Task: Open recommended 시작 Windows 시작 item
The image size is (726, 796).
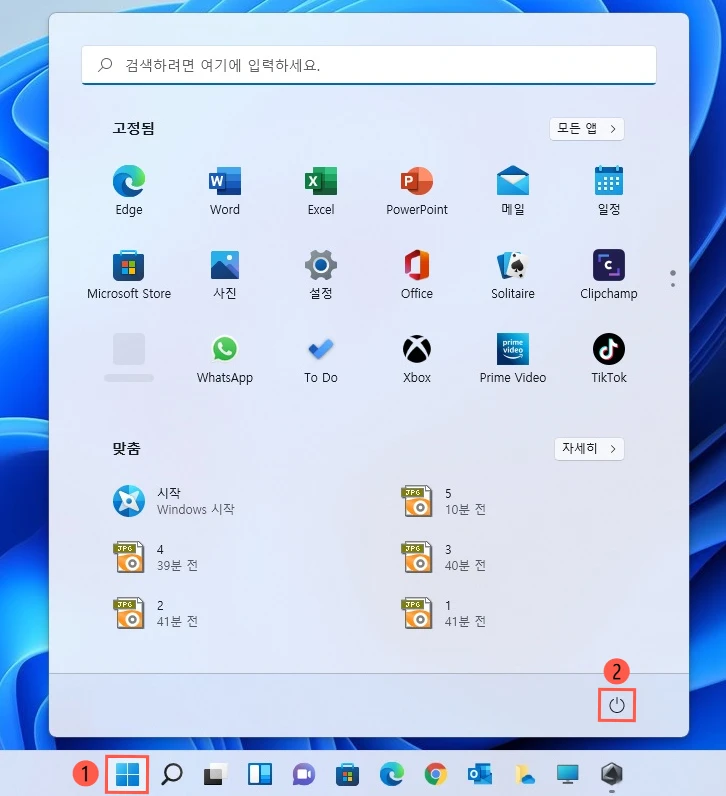Action: coord(173,501)
